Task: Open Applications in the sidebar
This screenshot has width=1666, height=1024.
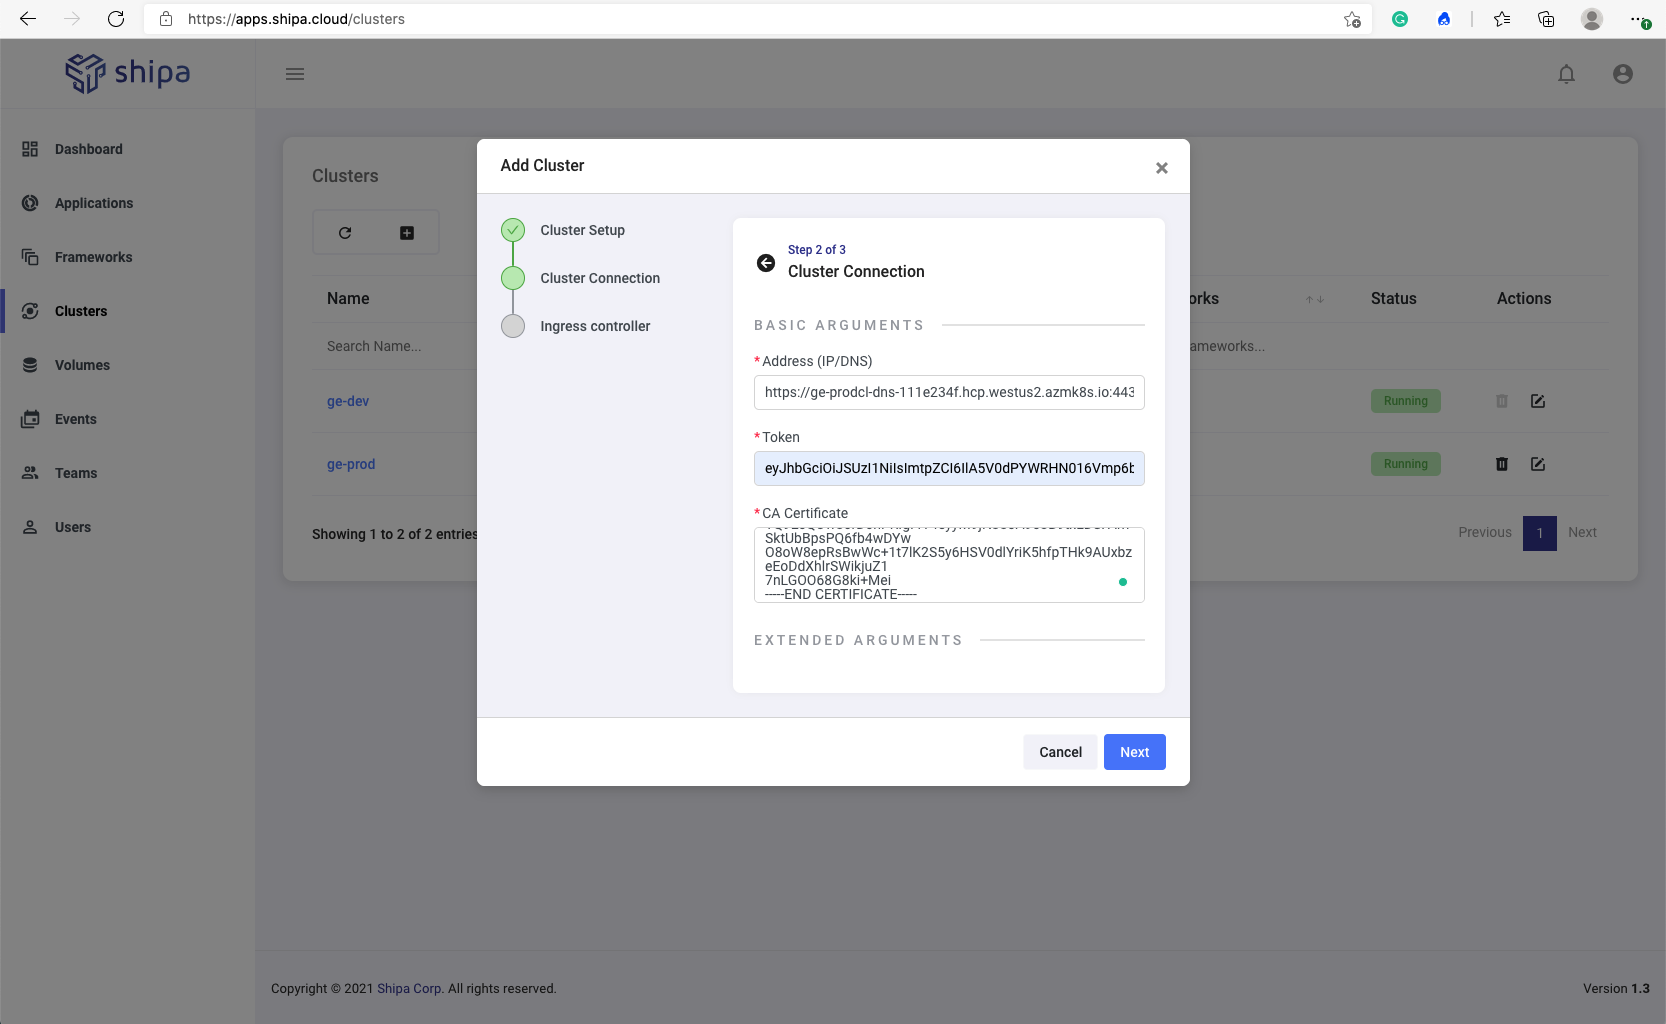Action: 94,203
